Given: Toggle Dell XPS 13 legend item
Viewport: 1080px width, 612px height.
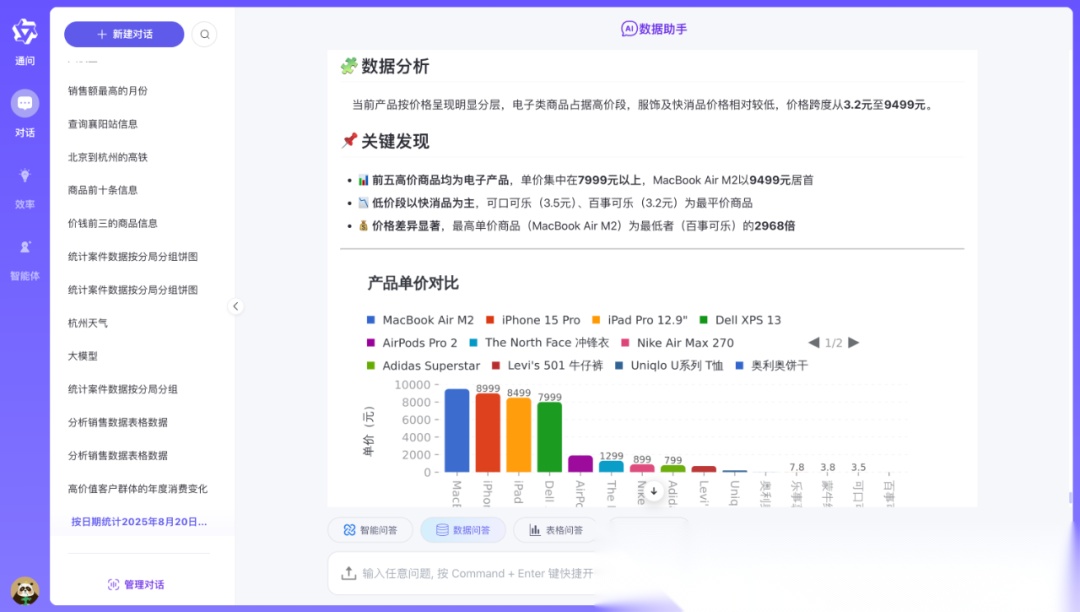Looking at the screenshot, I should point(740,320).
